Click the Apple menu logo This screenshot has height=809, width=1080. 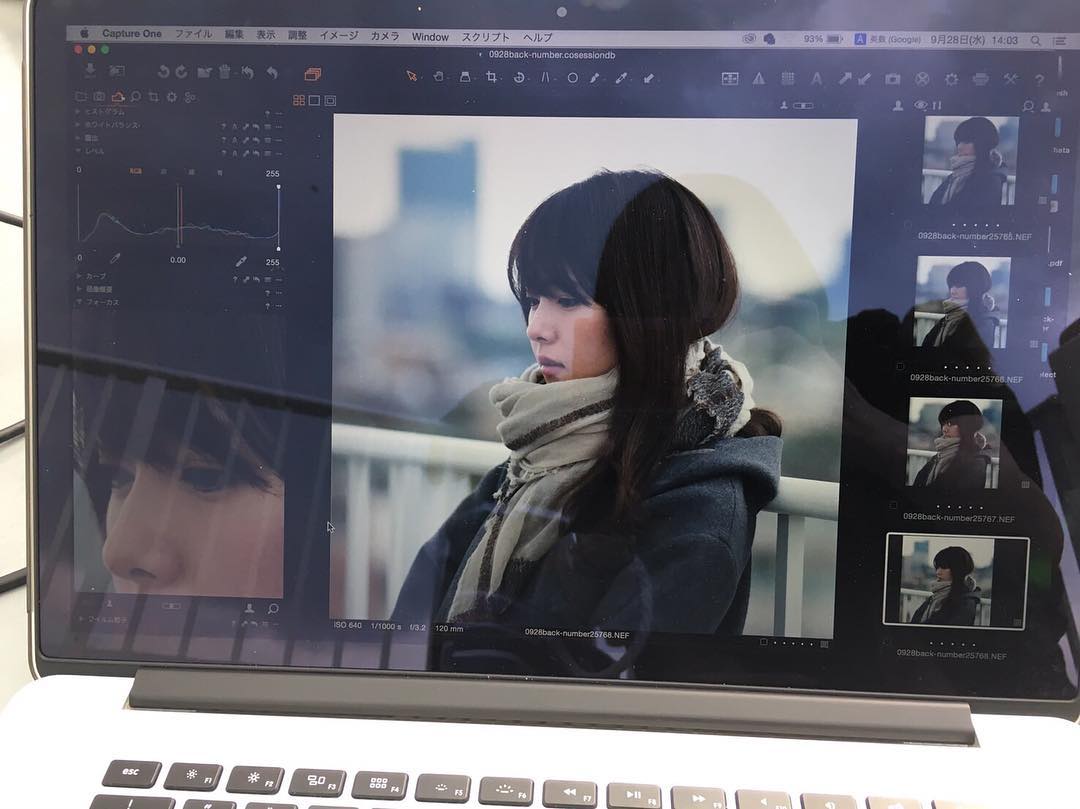[84, 32]
